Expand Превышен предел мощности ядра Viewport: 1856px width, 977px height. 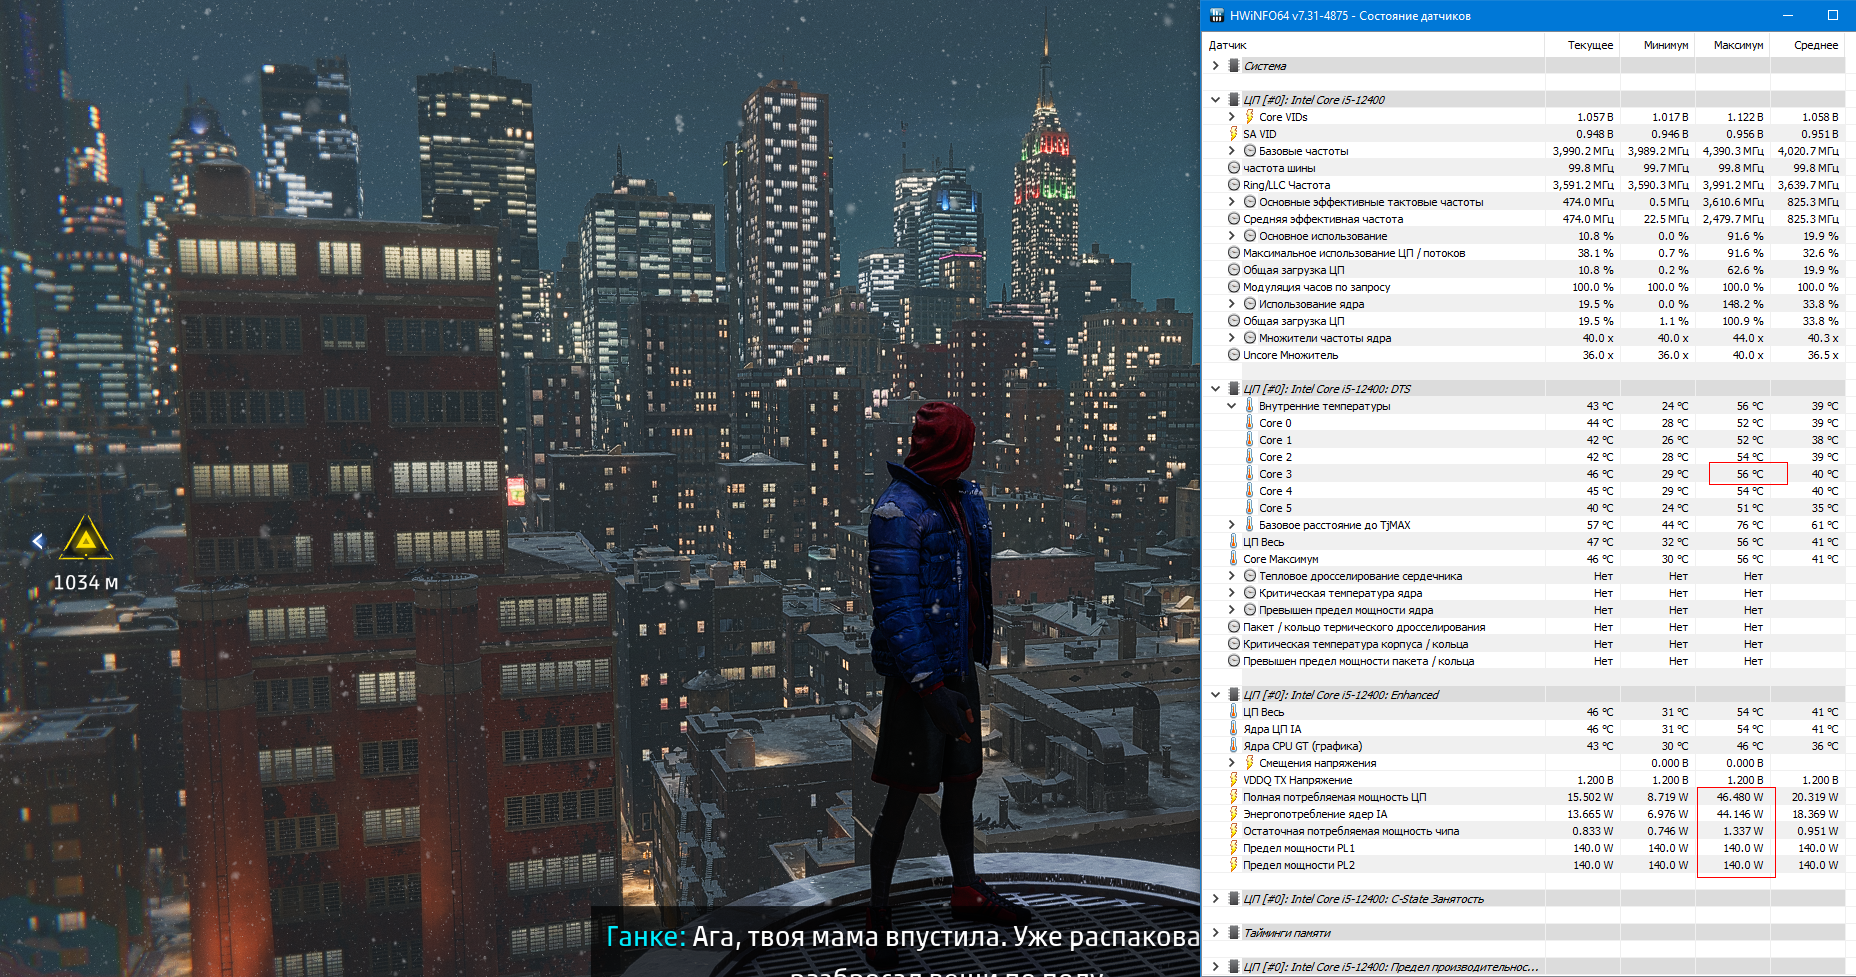click(x=1232, y=610)
